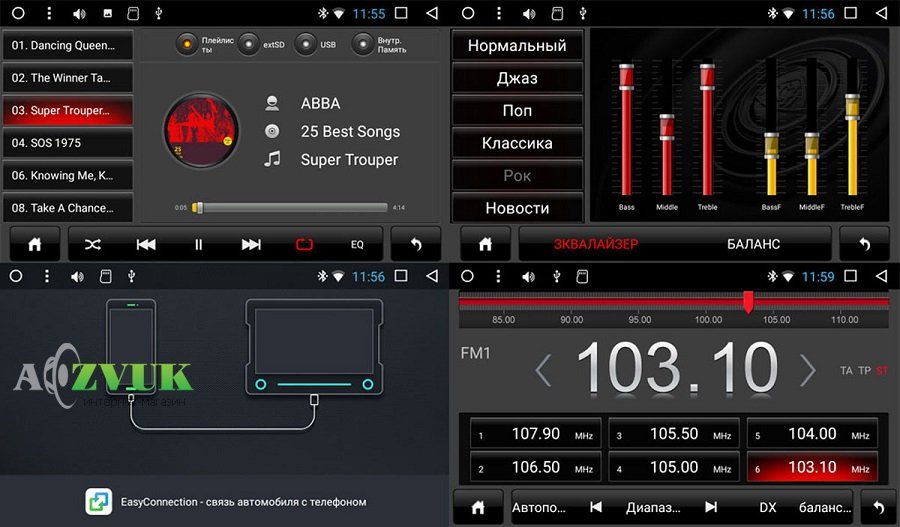This screenshot has height=527, width=900.
Task: Tap Автопо... auto-search button
Action: pyautogui.click(x=538, y=507)
